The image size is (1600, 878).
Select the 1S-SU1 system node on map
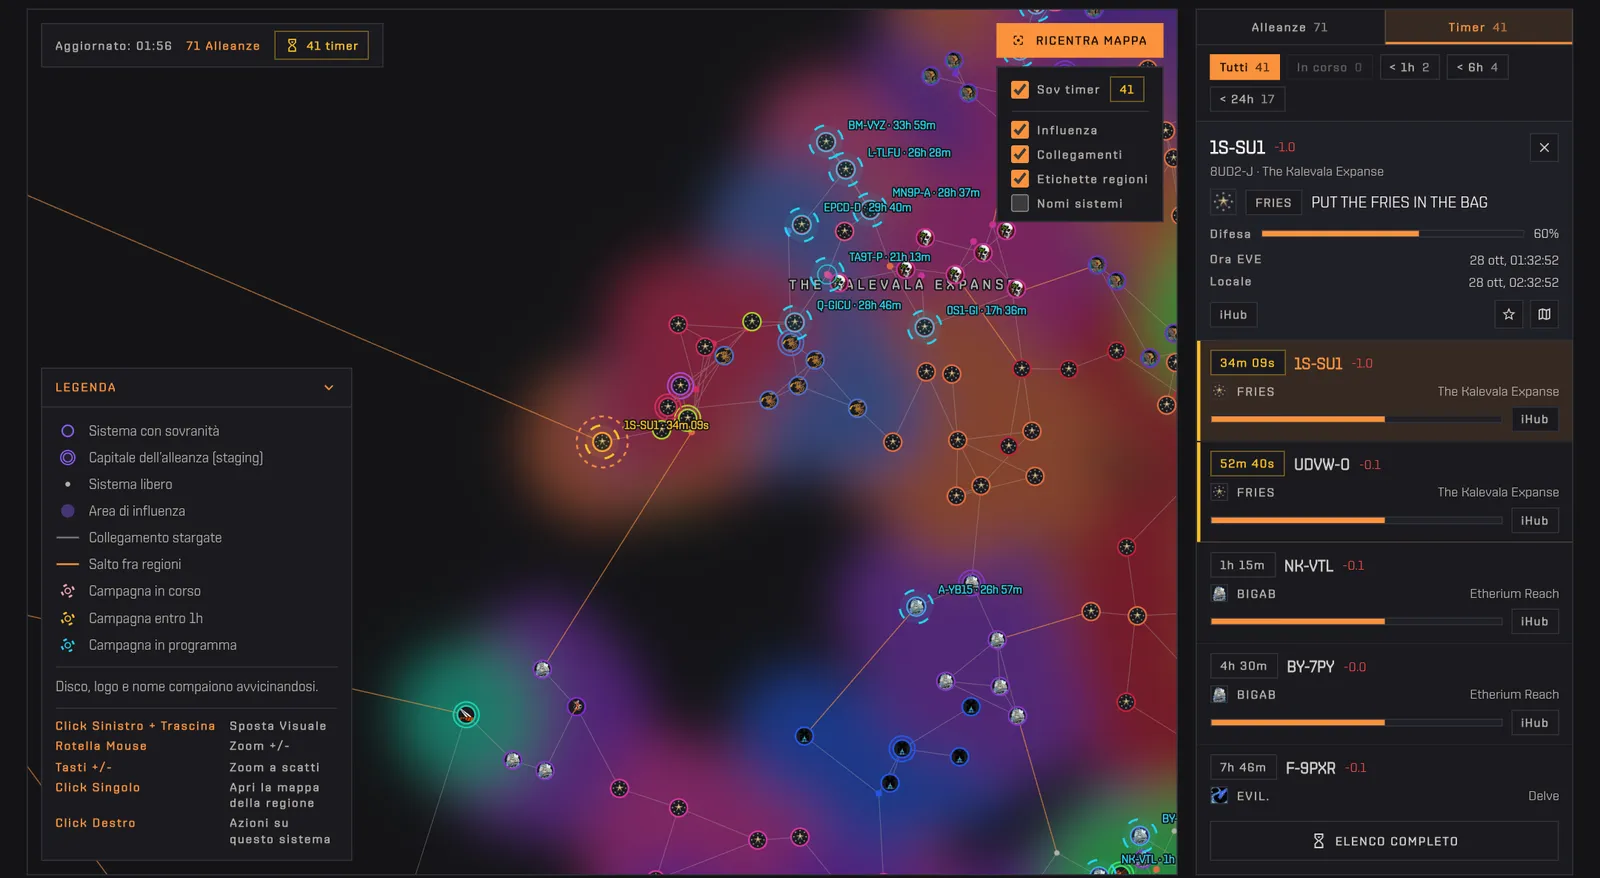pos(602,441)
